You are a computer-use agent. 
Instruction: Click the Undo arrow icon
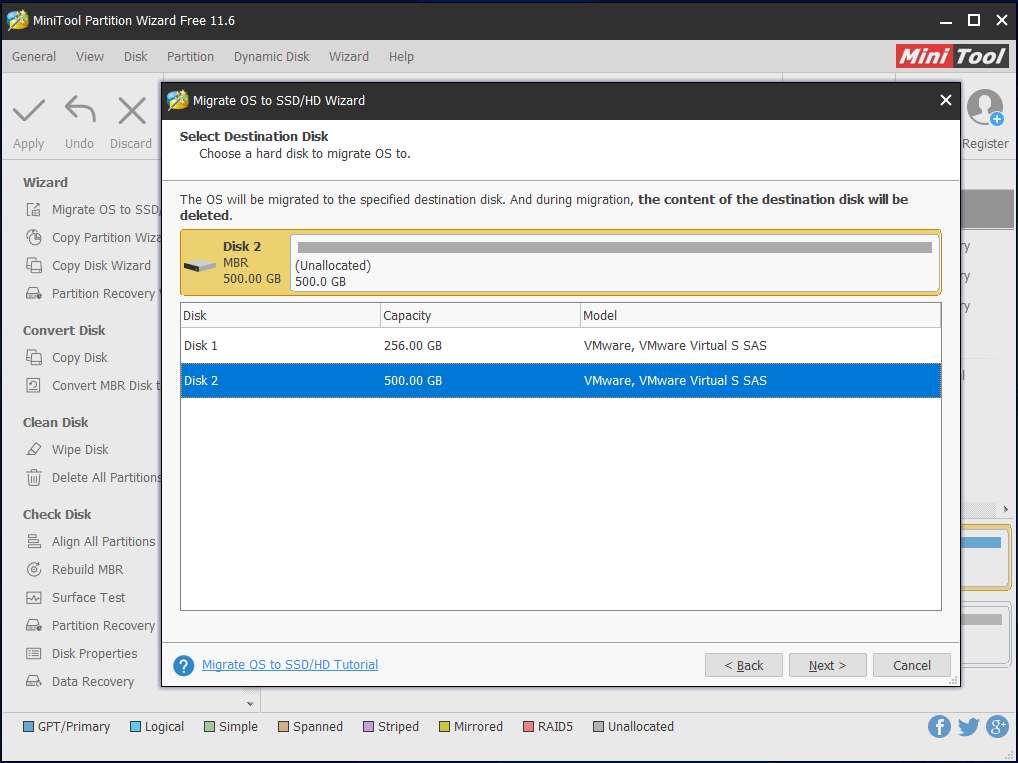(x=80, y=110)
